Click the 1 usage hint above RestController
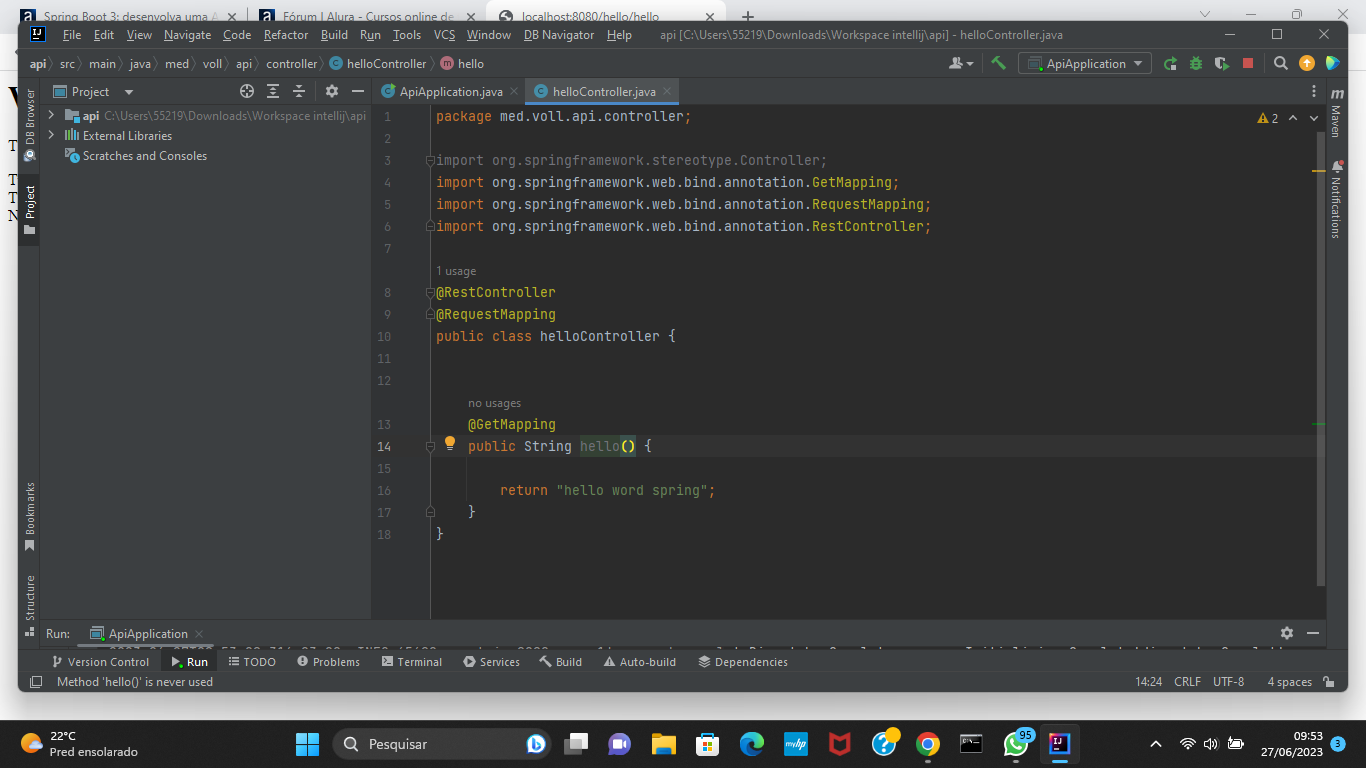The height and width of the screenshot is (768, 1366). pos(456,271)
